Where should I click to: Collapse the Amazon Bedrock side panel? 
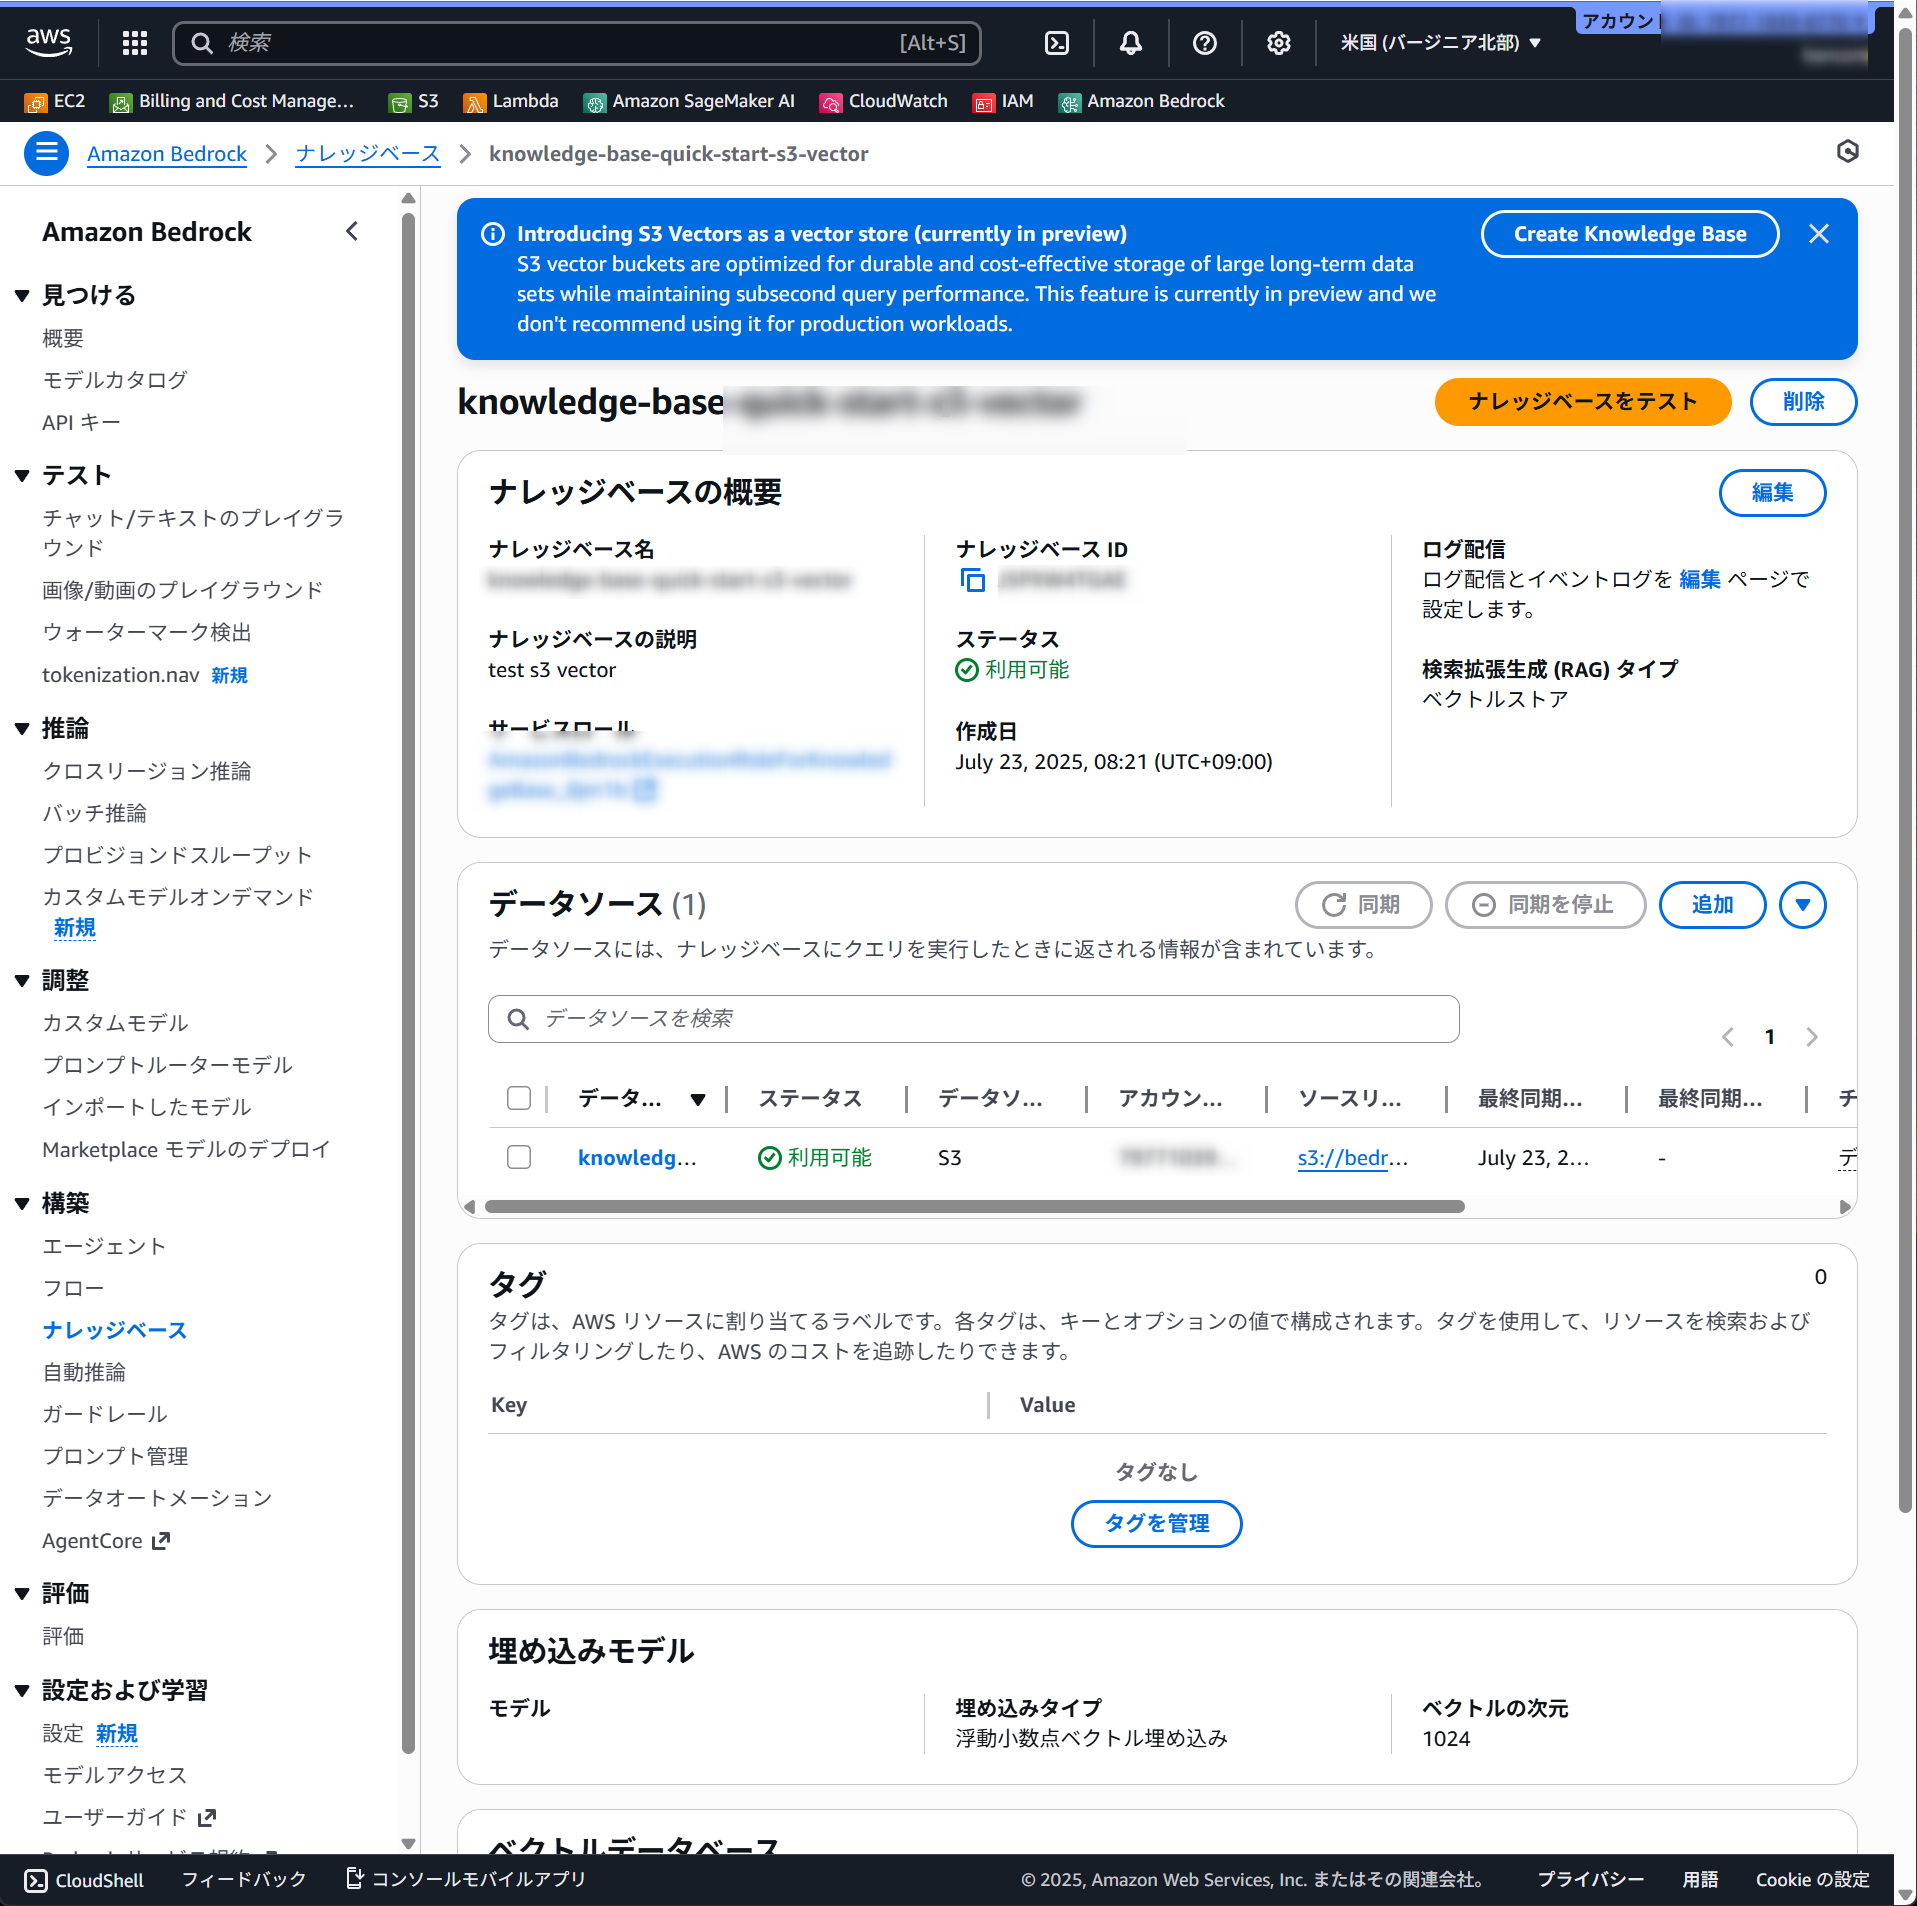click(352, 232)
